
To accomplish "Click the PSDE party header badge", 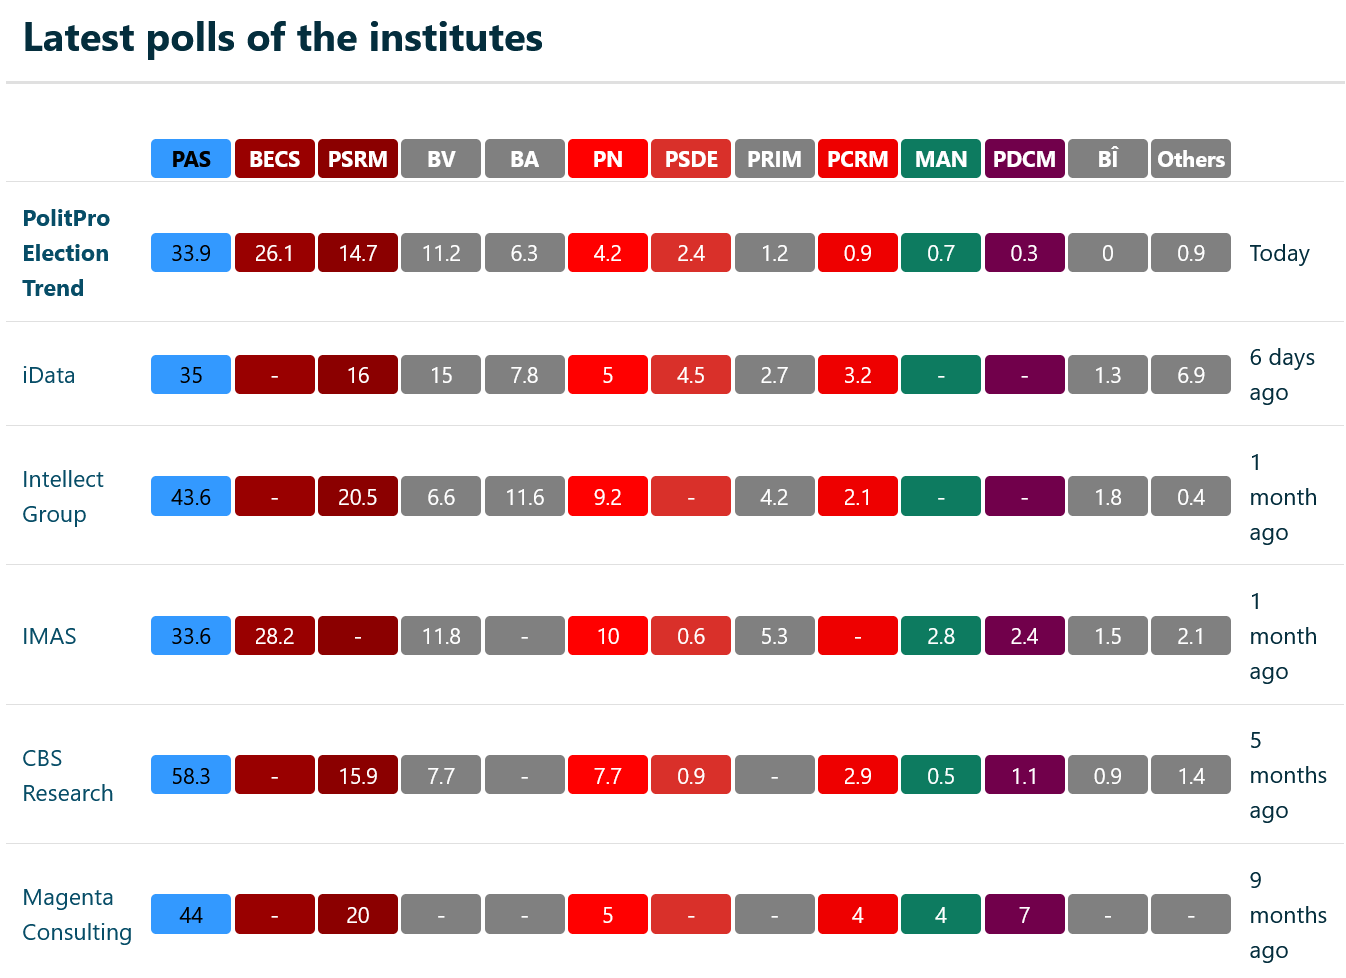I will pyautogui.click(x=691, y=159).
